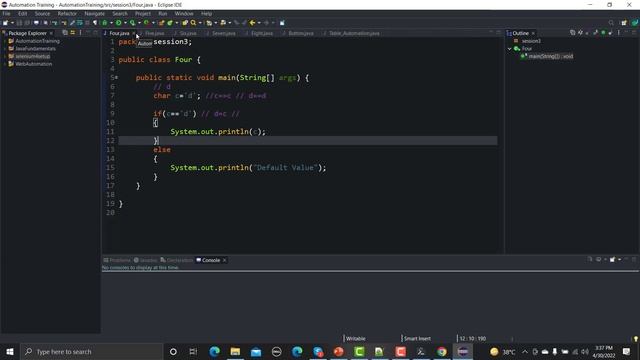Image resolution: width=640 pixels, height=360 pixels.
Task: Open the Search toolbar dropdown arrow
Action: pos(200,23)
